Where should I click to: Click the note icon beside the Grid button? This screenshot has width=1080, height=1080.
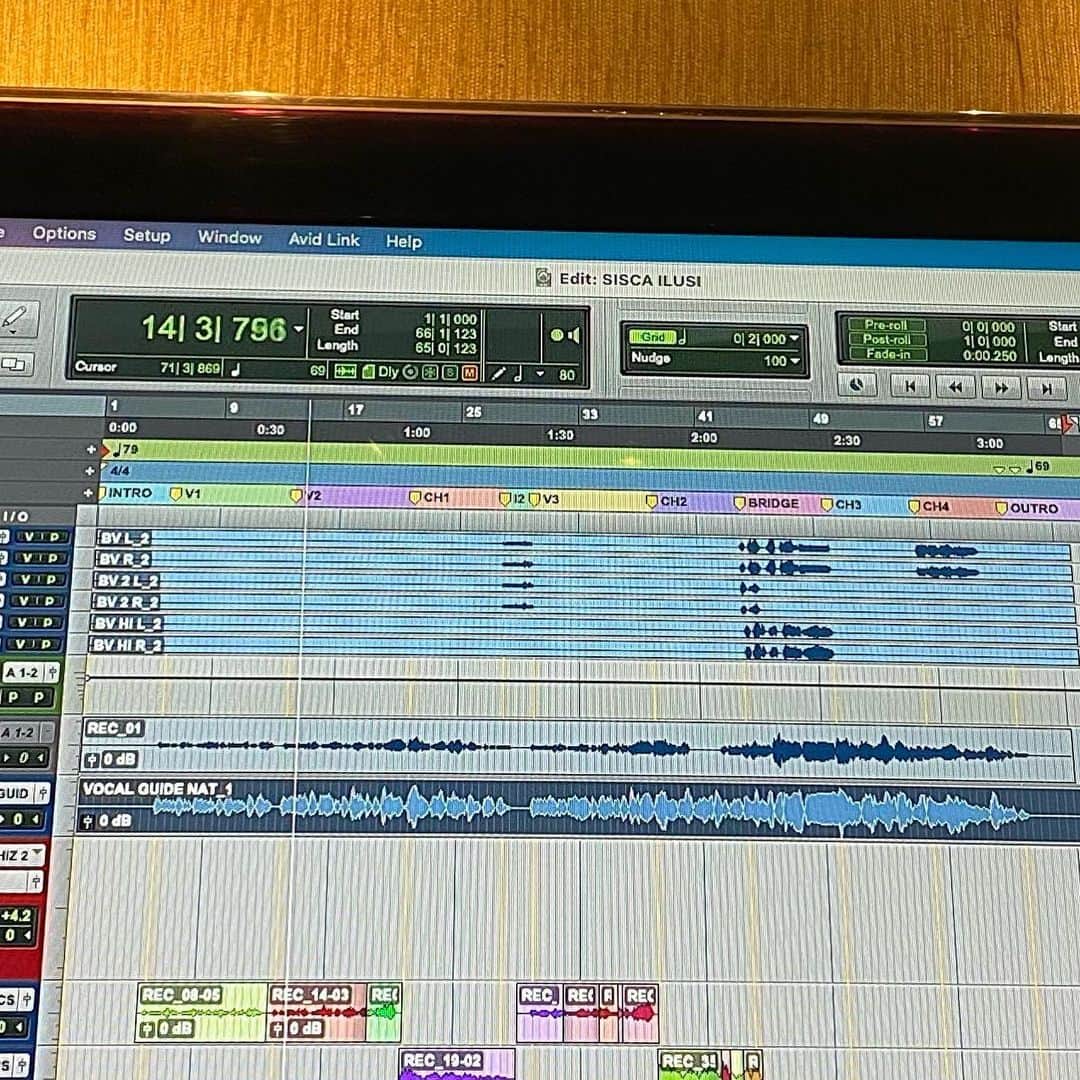[682, 338]
